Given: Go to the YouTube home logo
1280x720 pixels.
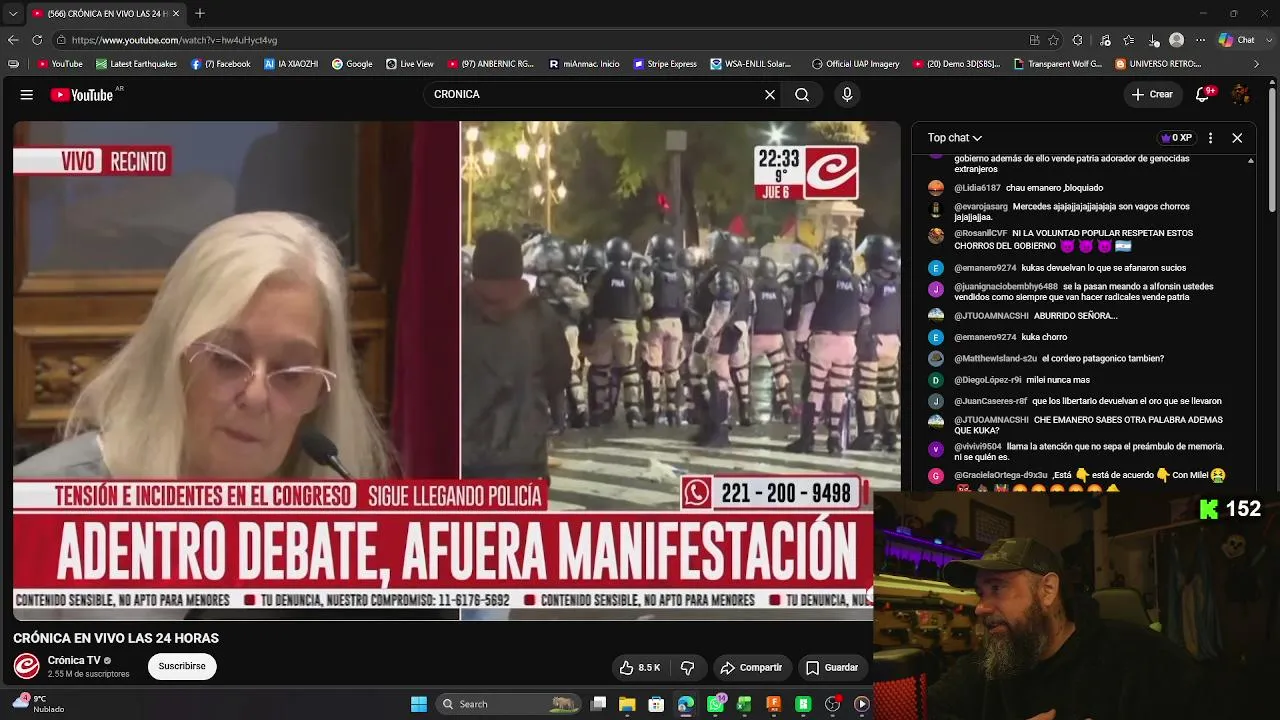Looking at the screenshot, I should [82, 95].
